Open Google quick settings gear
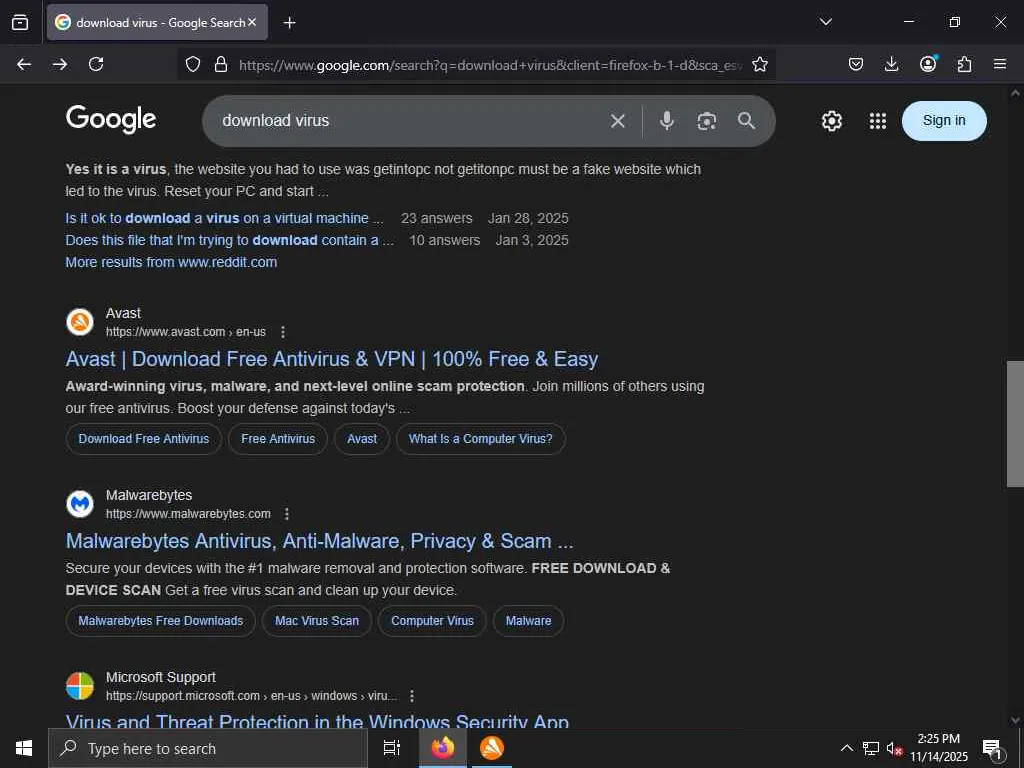The image size is (1024, 768). [x=831, y=121]
